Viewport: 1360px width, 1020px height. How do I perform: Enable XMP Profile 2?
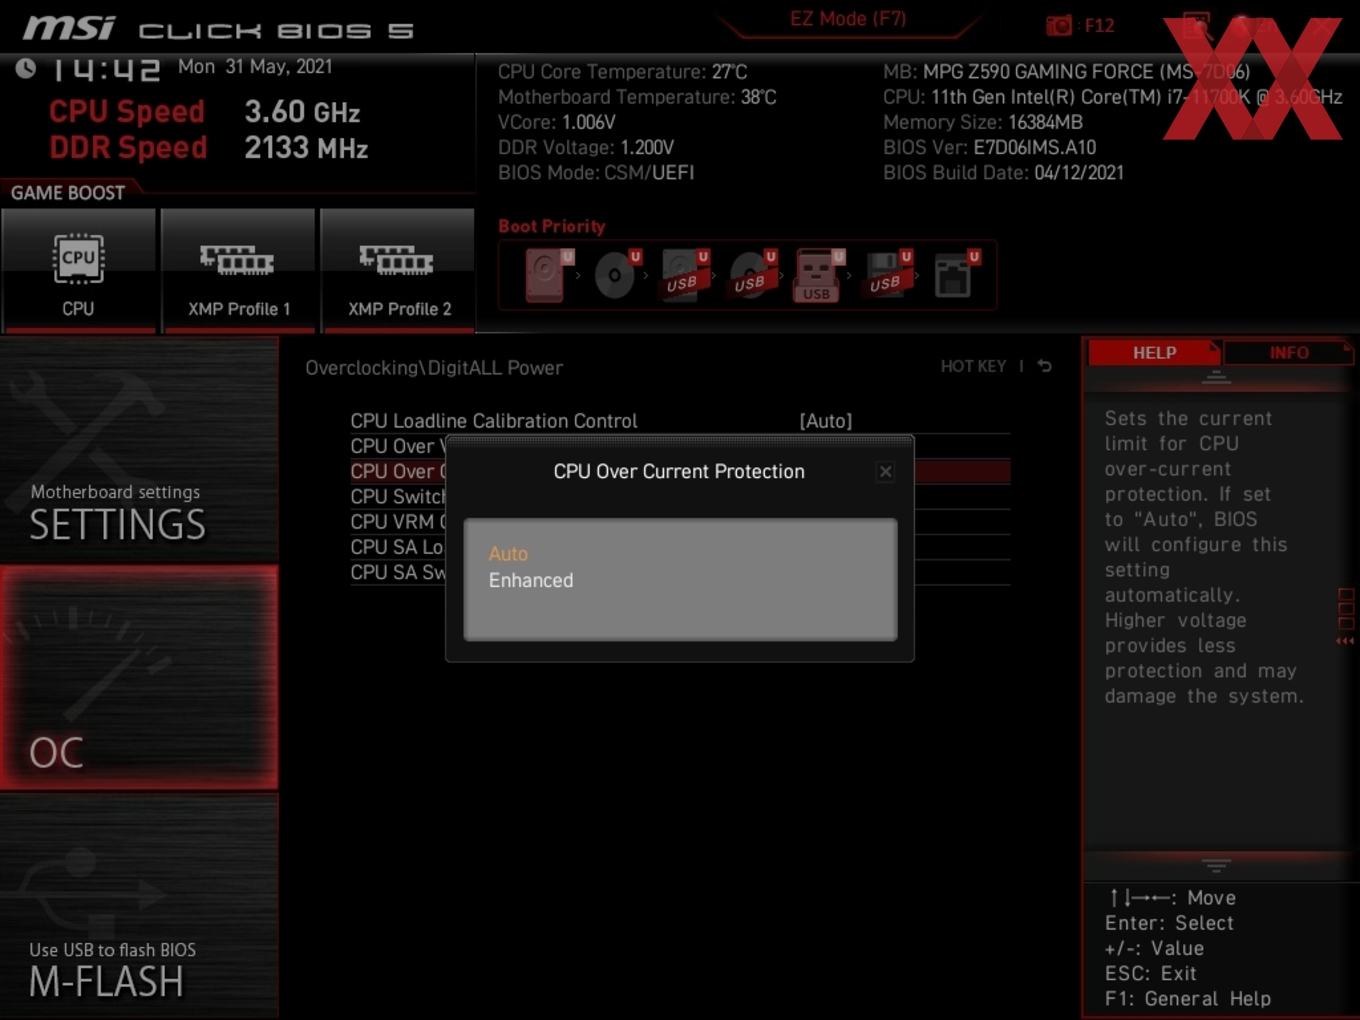click(398, 270)
